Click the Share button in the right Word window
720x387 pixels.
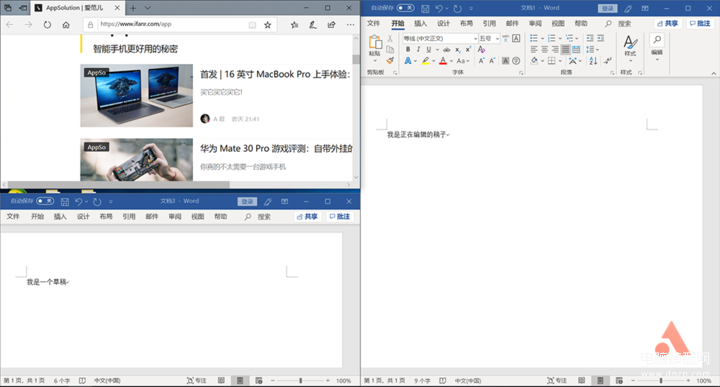(668, 23)
